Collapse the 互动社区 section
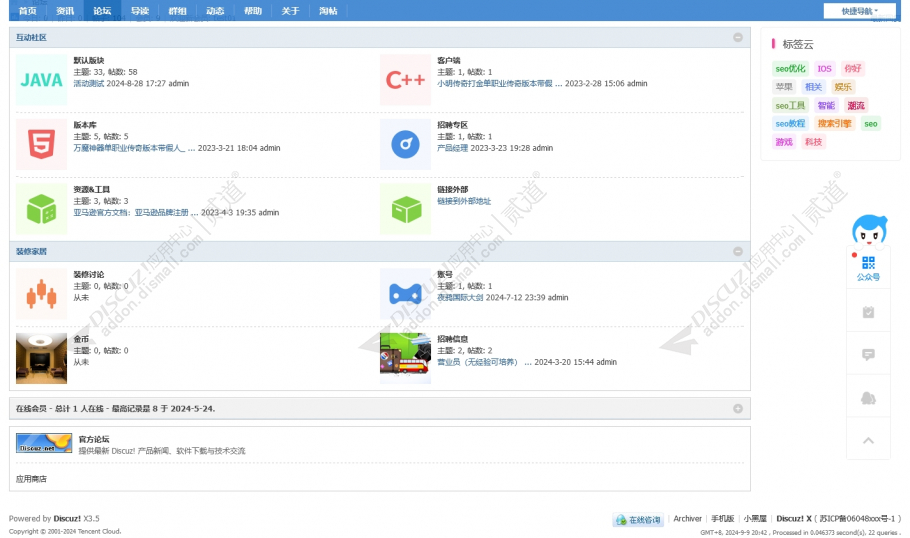910x538 pixels. [738, 37]
